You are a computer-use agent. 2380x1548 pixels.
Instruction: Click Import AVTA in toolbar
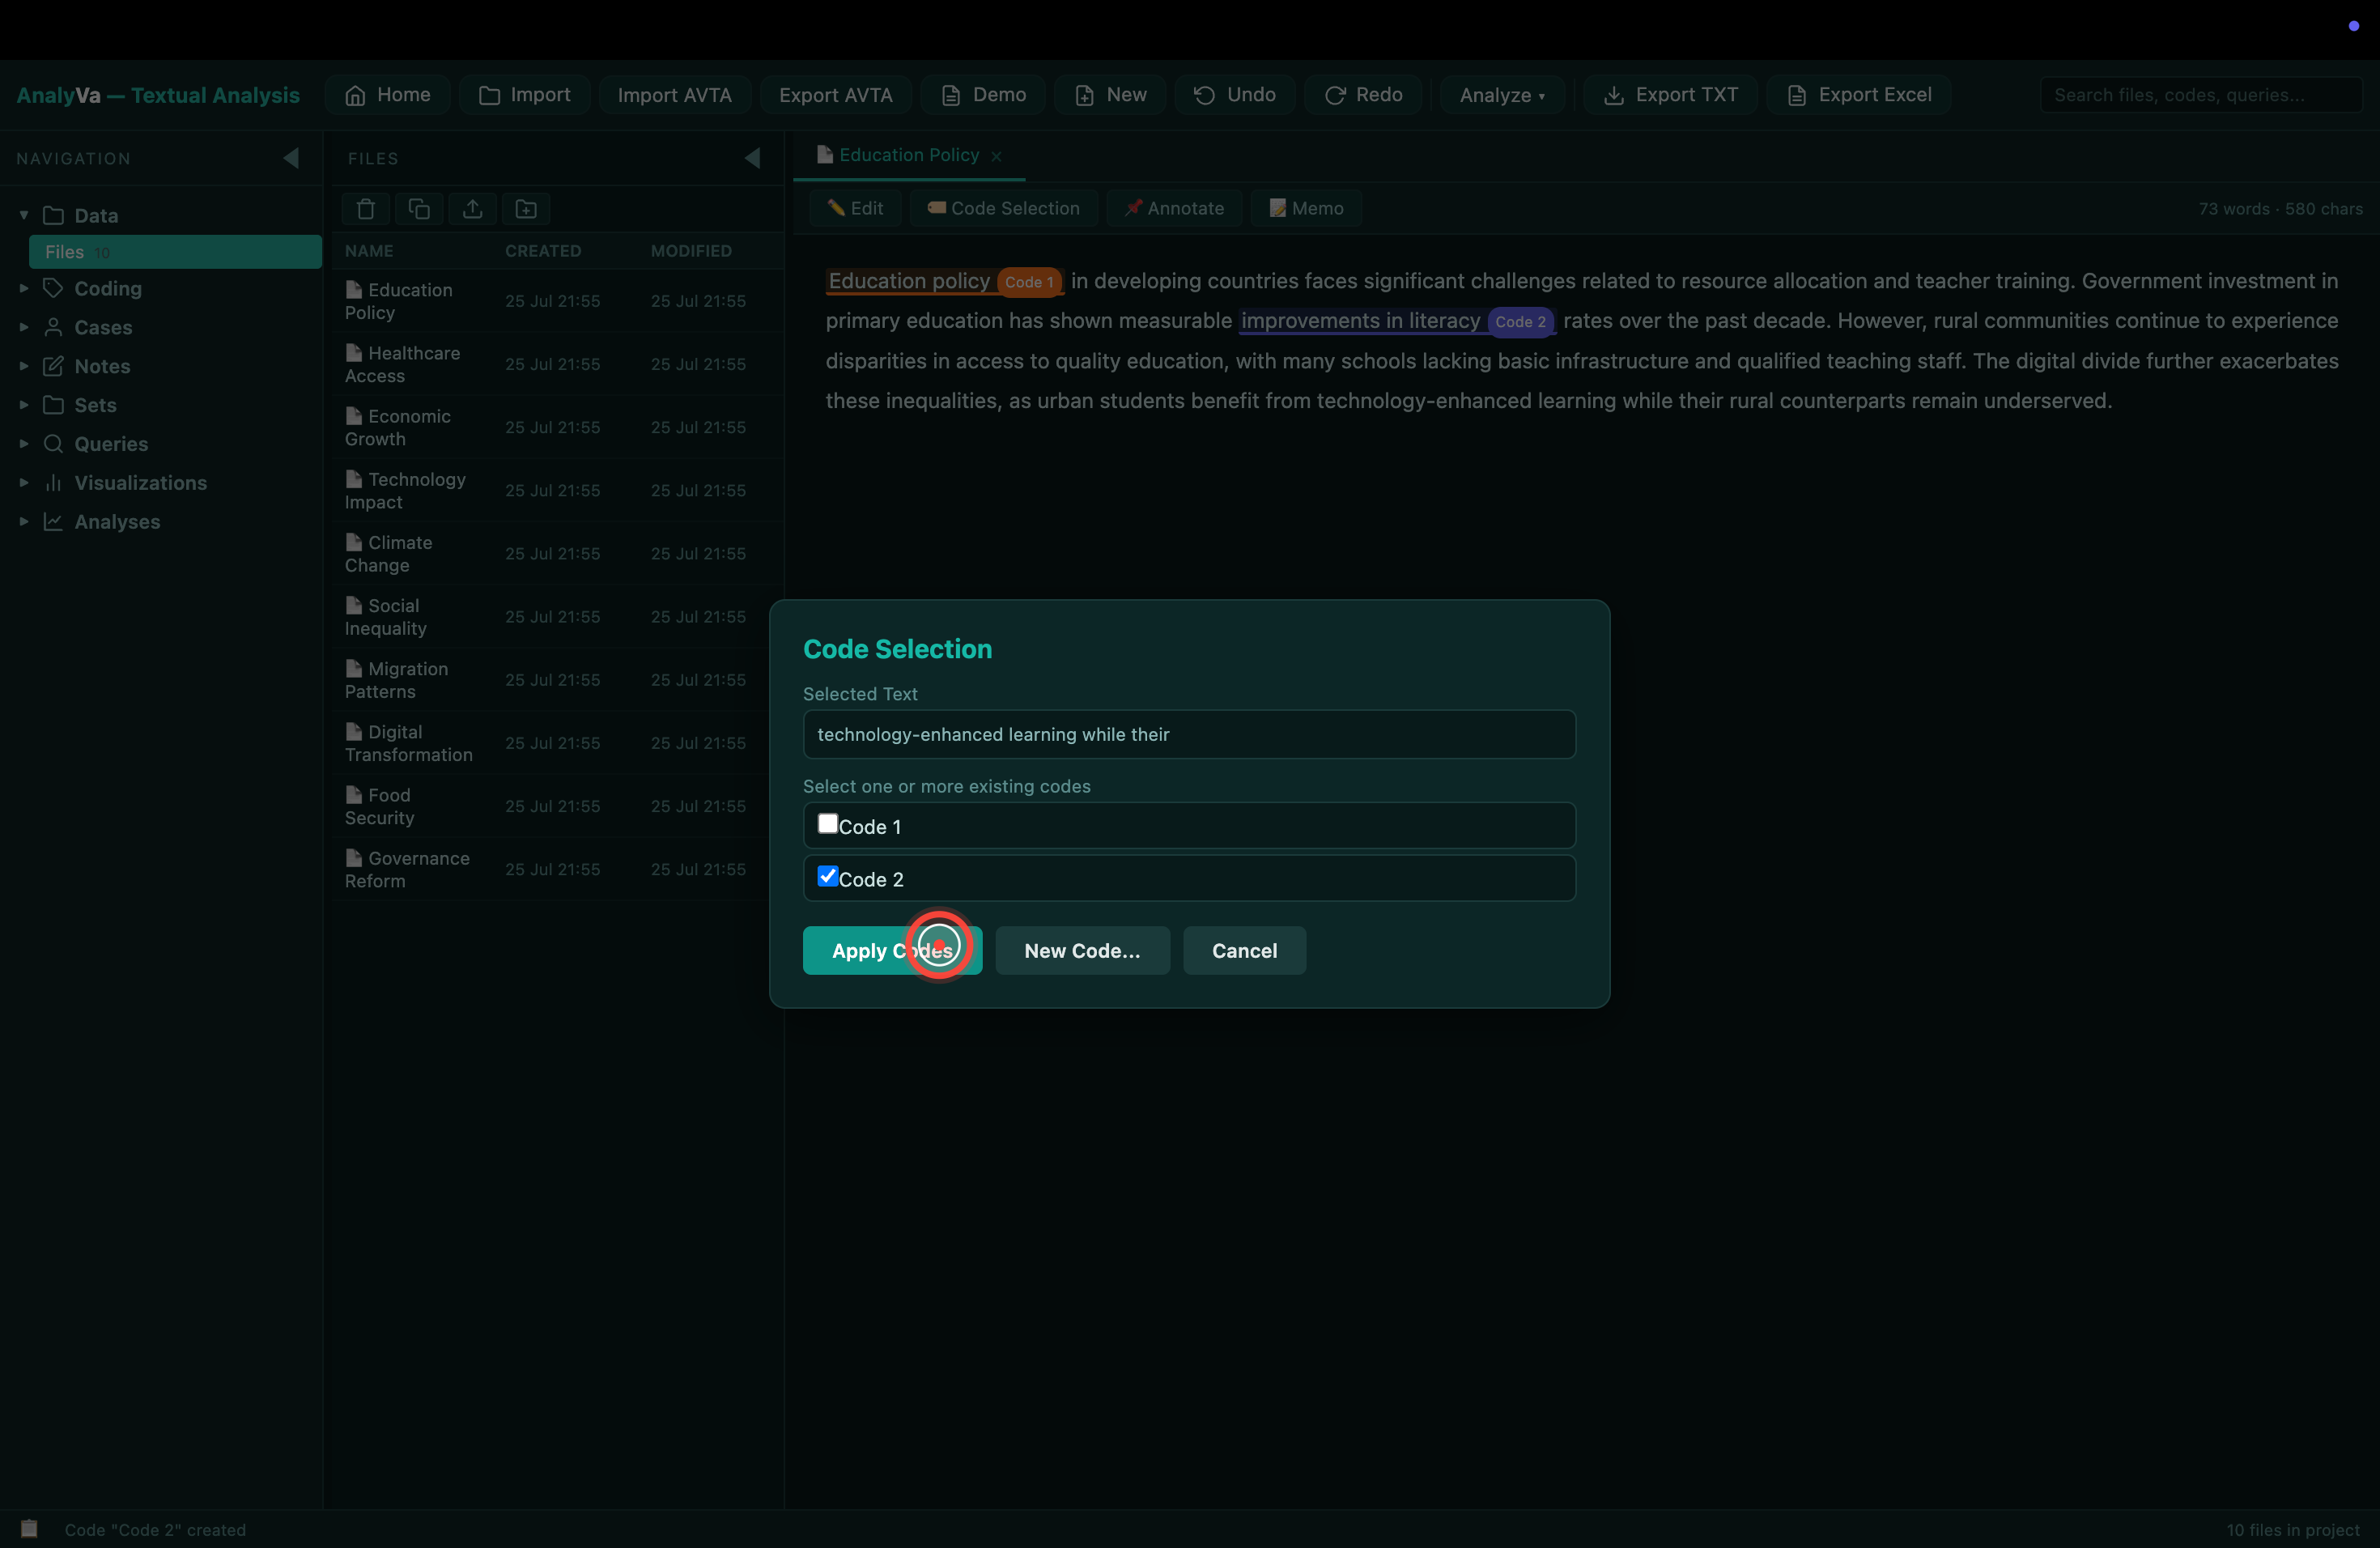point(674,95)
